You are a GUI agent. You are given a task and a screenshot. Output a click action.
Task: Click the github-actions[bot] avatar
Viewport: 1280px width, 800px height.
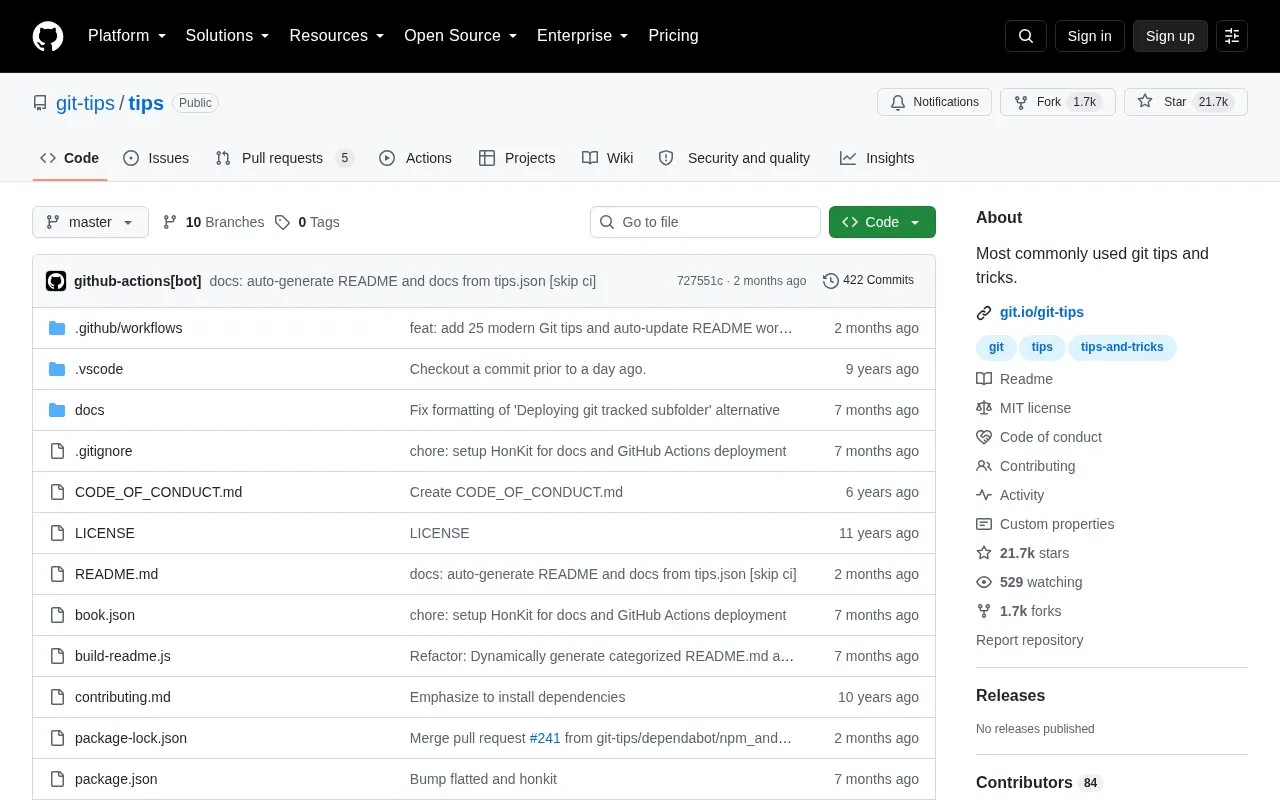click(x=56, y=281)
